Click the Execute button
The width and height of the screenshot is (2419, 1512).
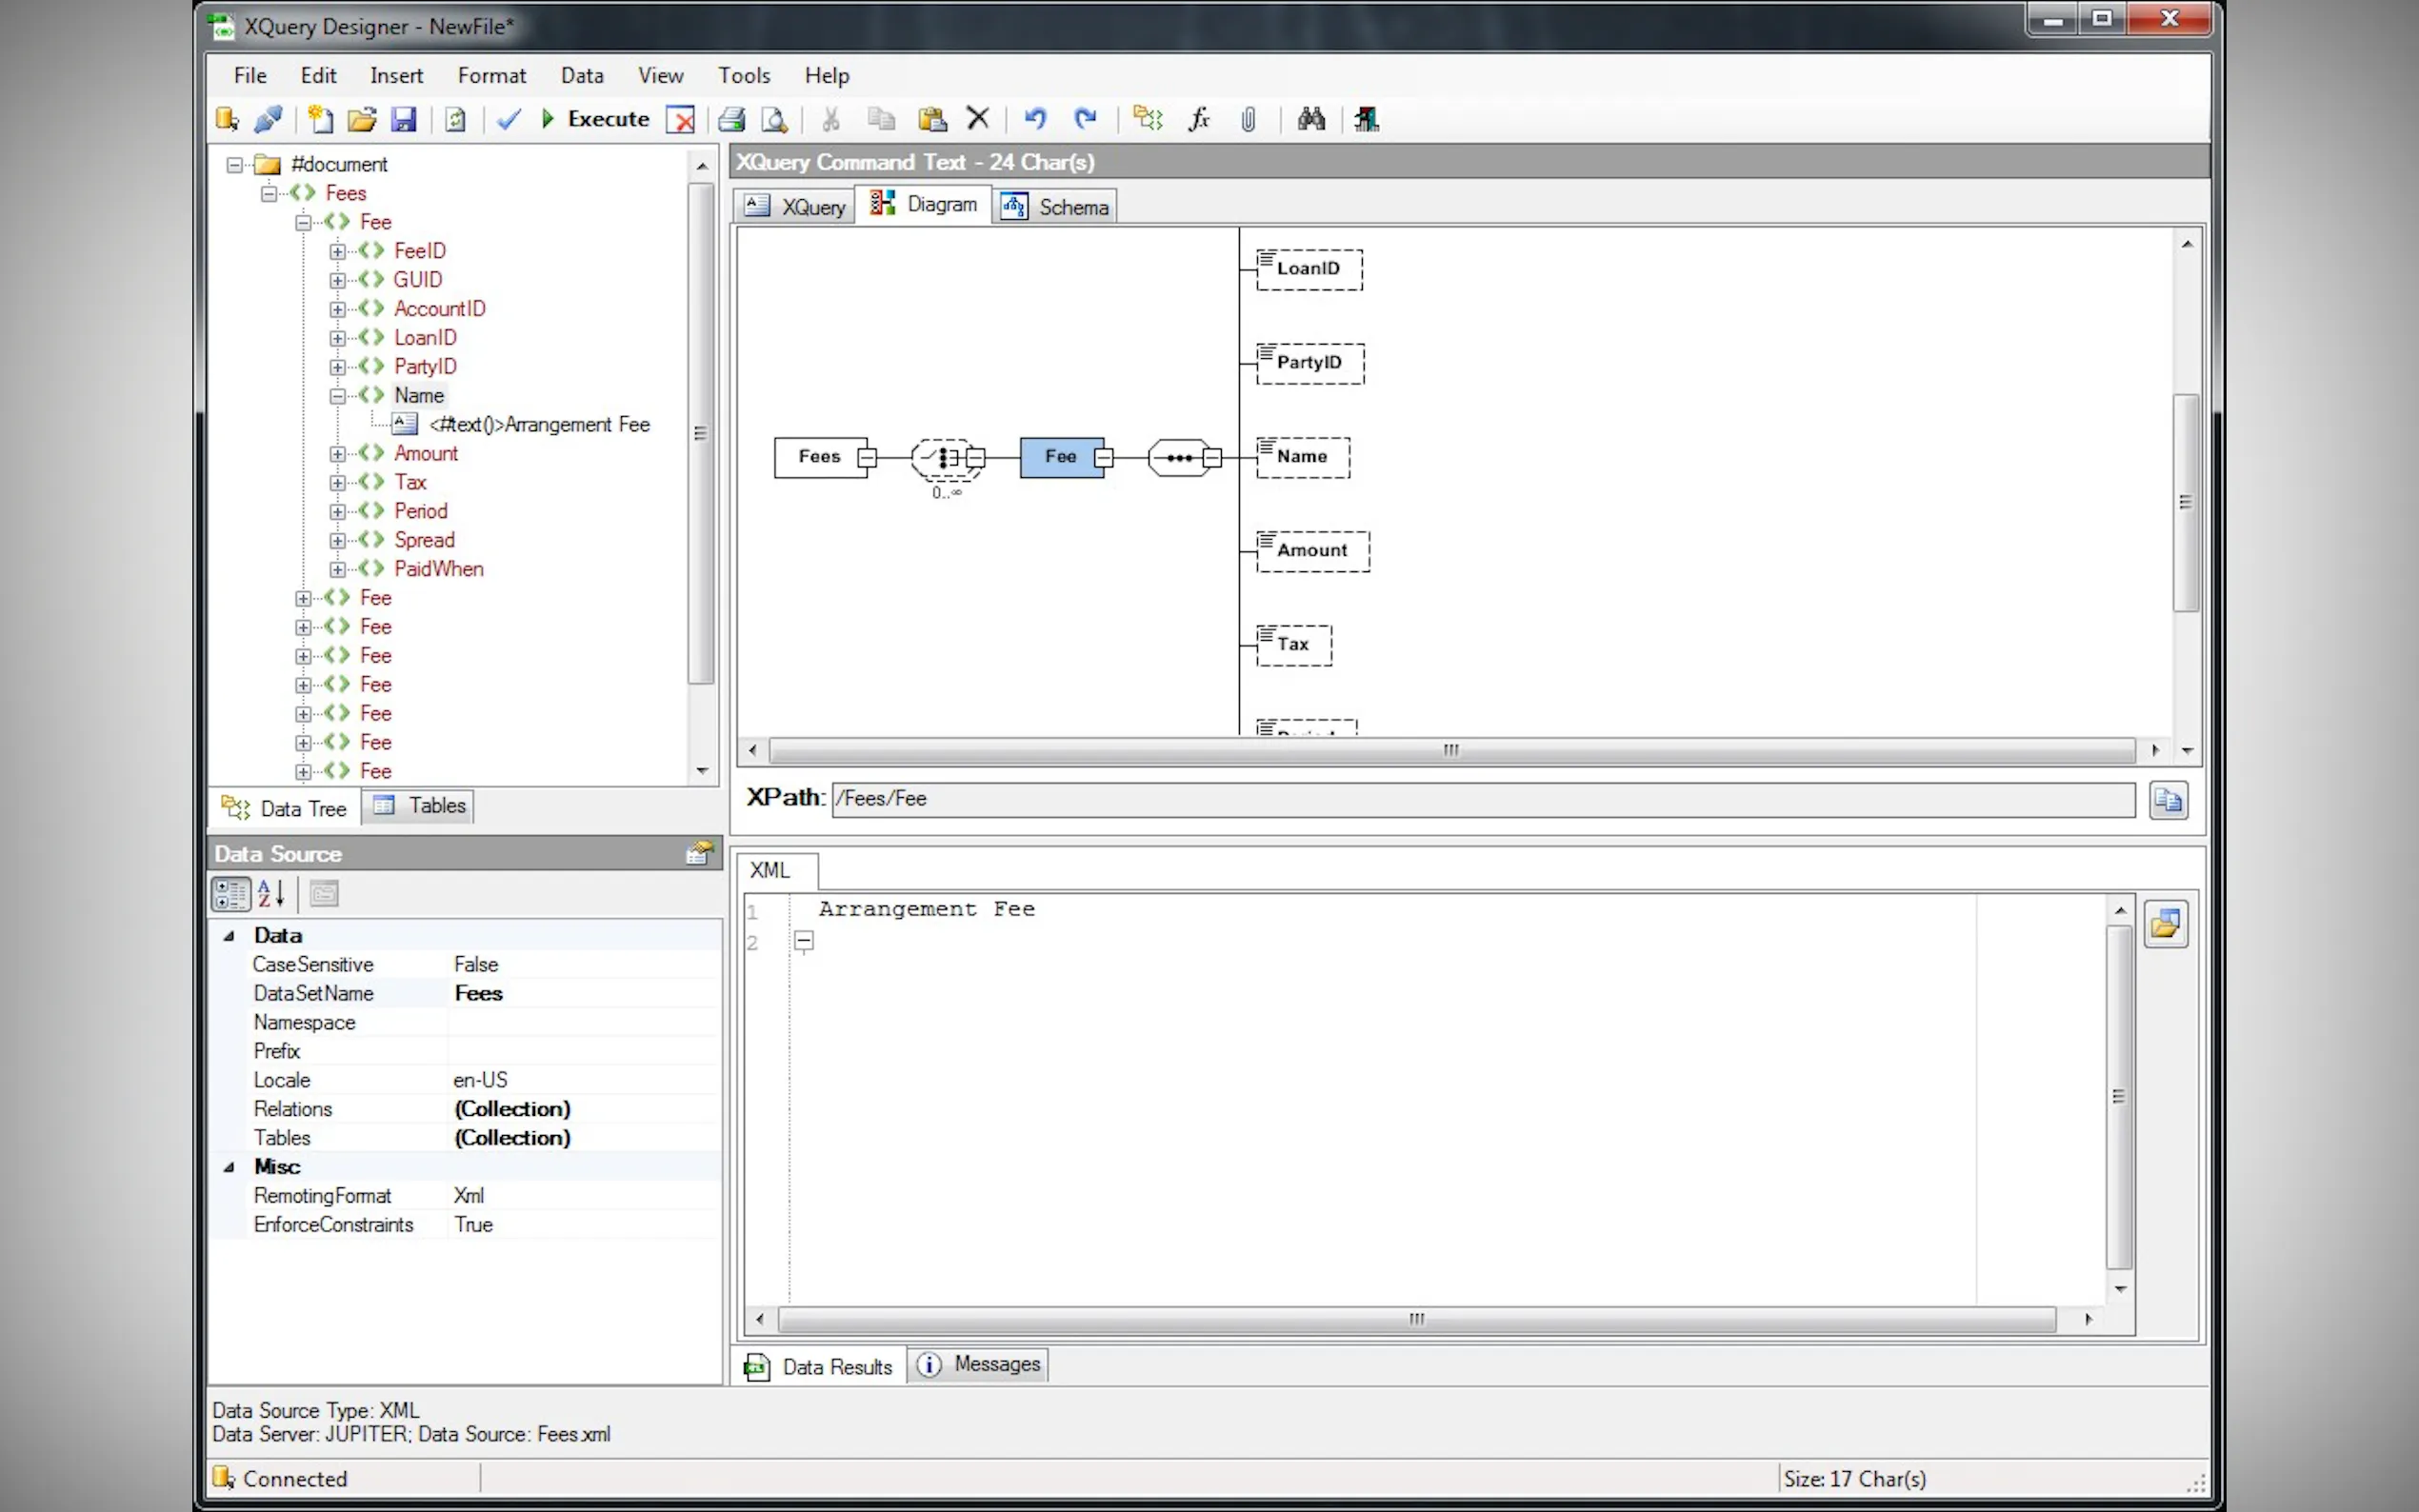(x=596, y=119)
